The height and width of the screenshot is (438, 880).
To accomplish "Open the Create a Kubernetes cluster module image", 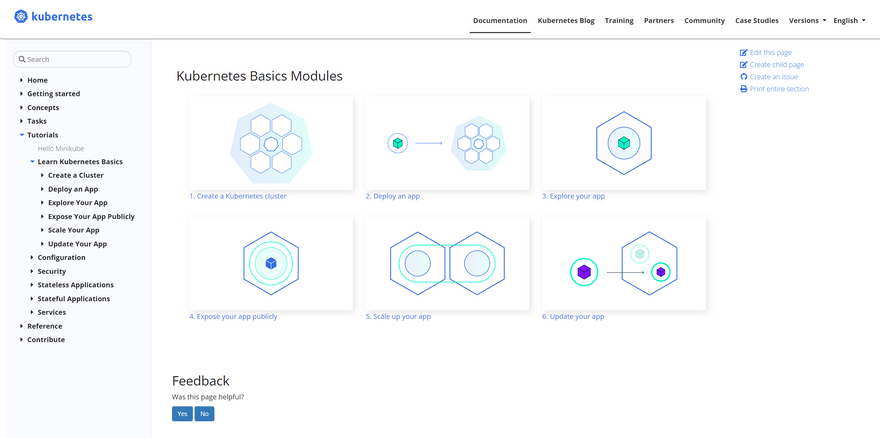I will pos(270,142).
